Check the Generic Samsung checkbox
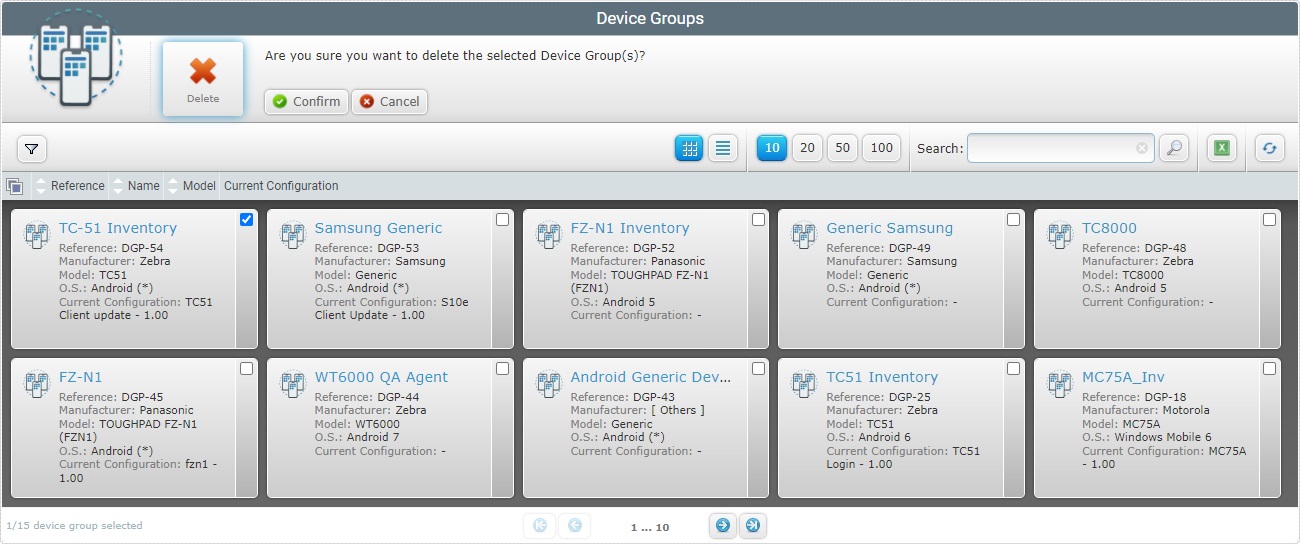Screen dimensions: 1300x544 1014,220
